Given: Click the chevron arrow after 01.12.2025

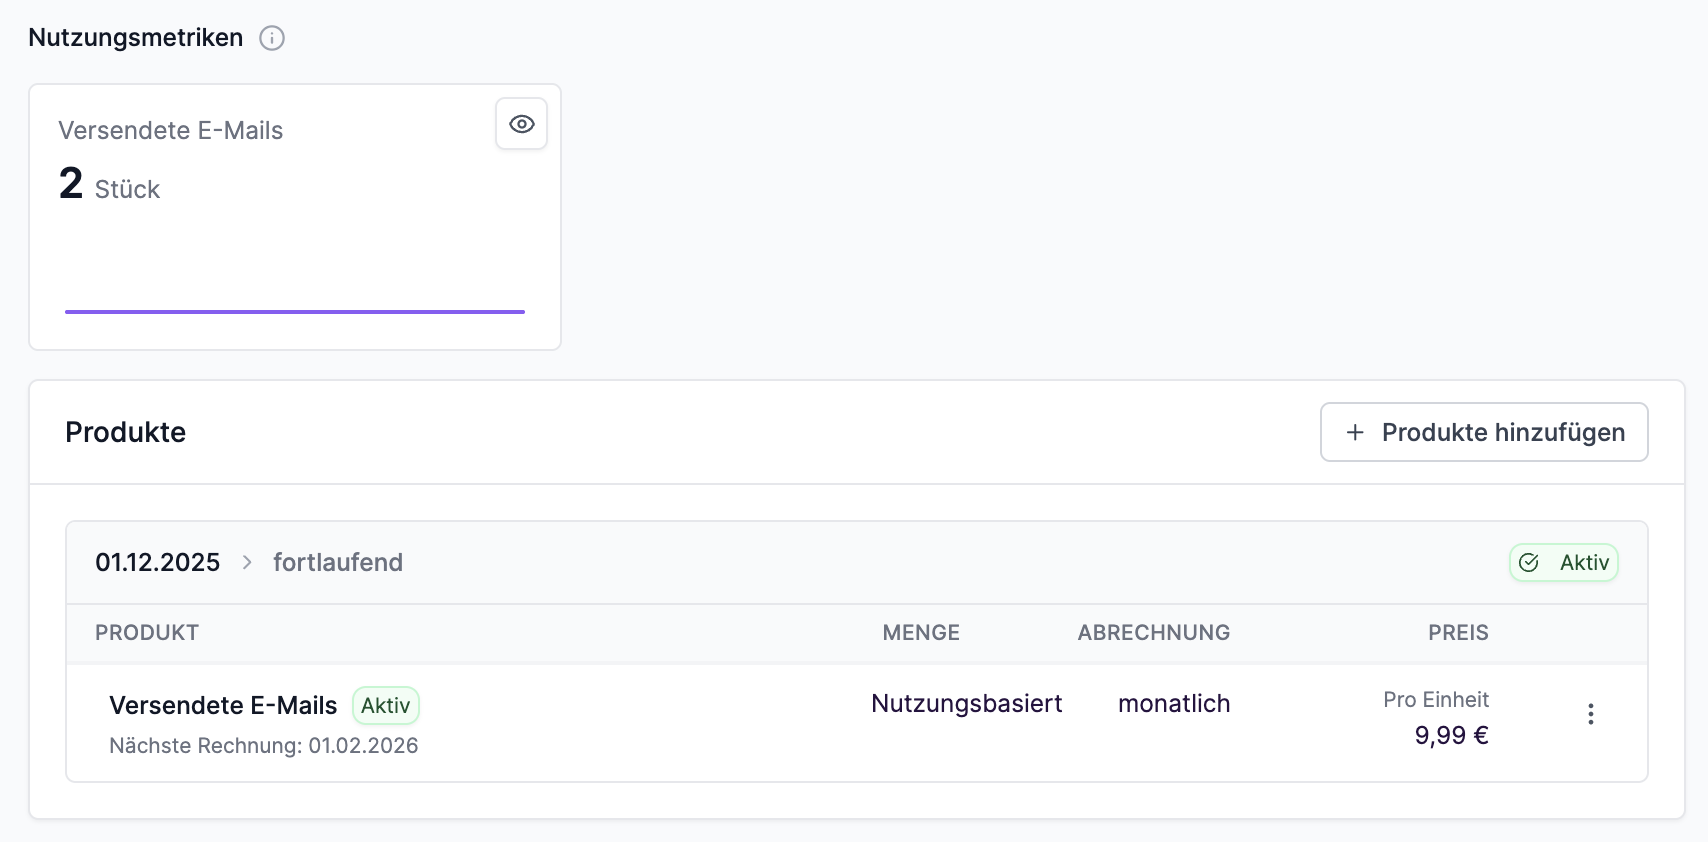Looking at the screenshot, I should click(247, 562).
